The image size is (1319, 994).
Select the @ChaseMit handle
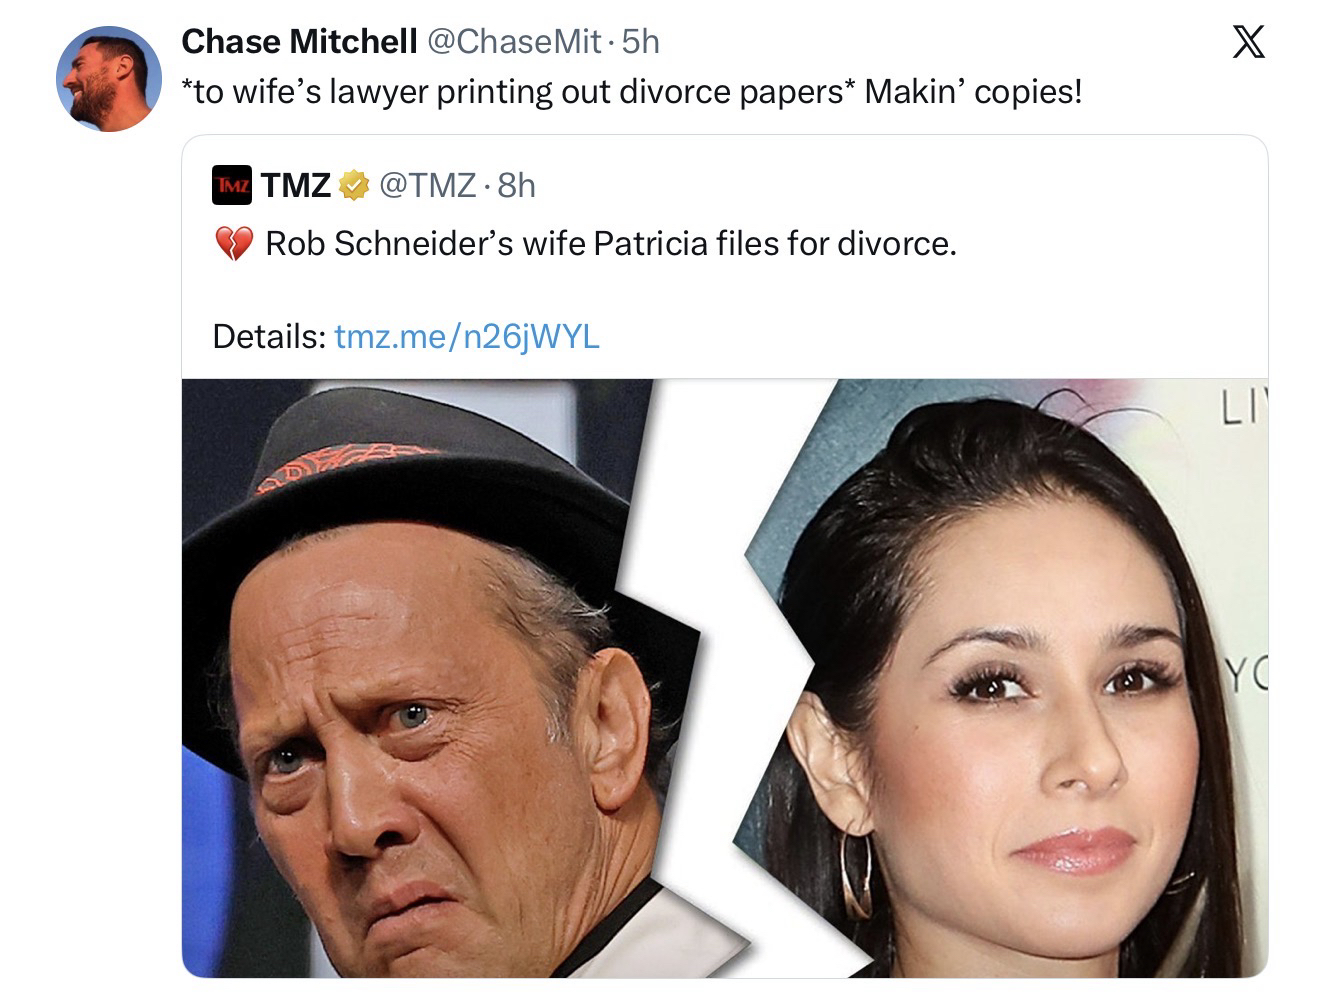pos(514,41)
